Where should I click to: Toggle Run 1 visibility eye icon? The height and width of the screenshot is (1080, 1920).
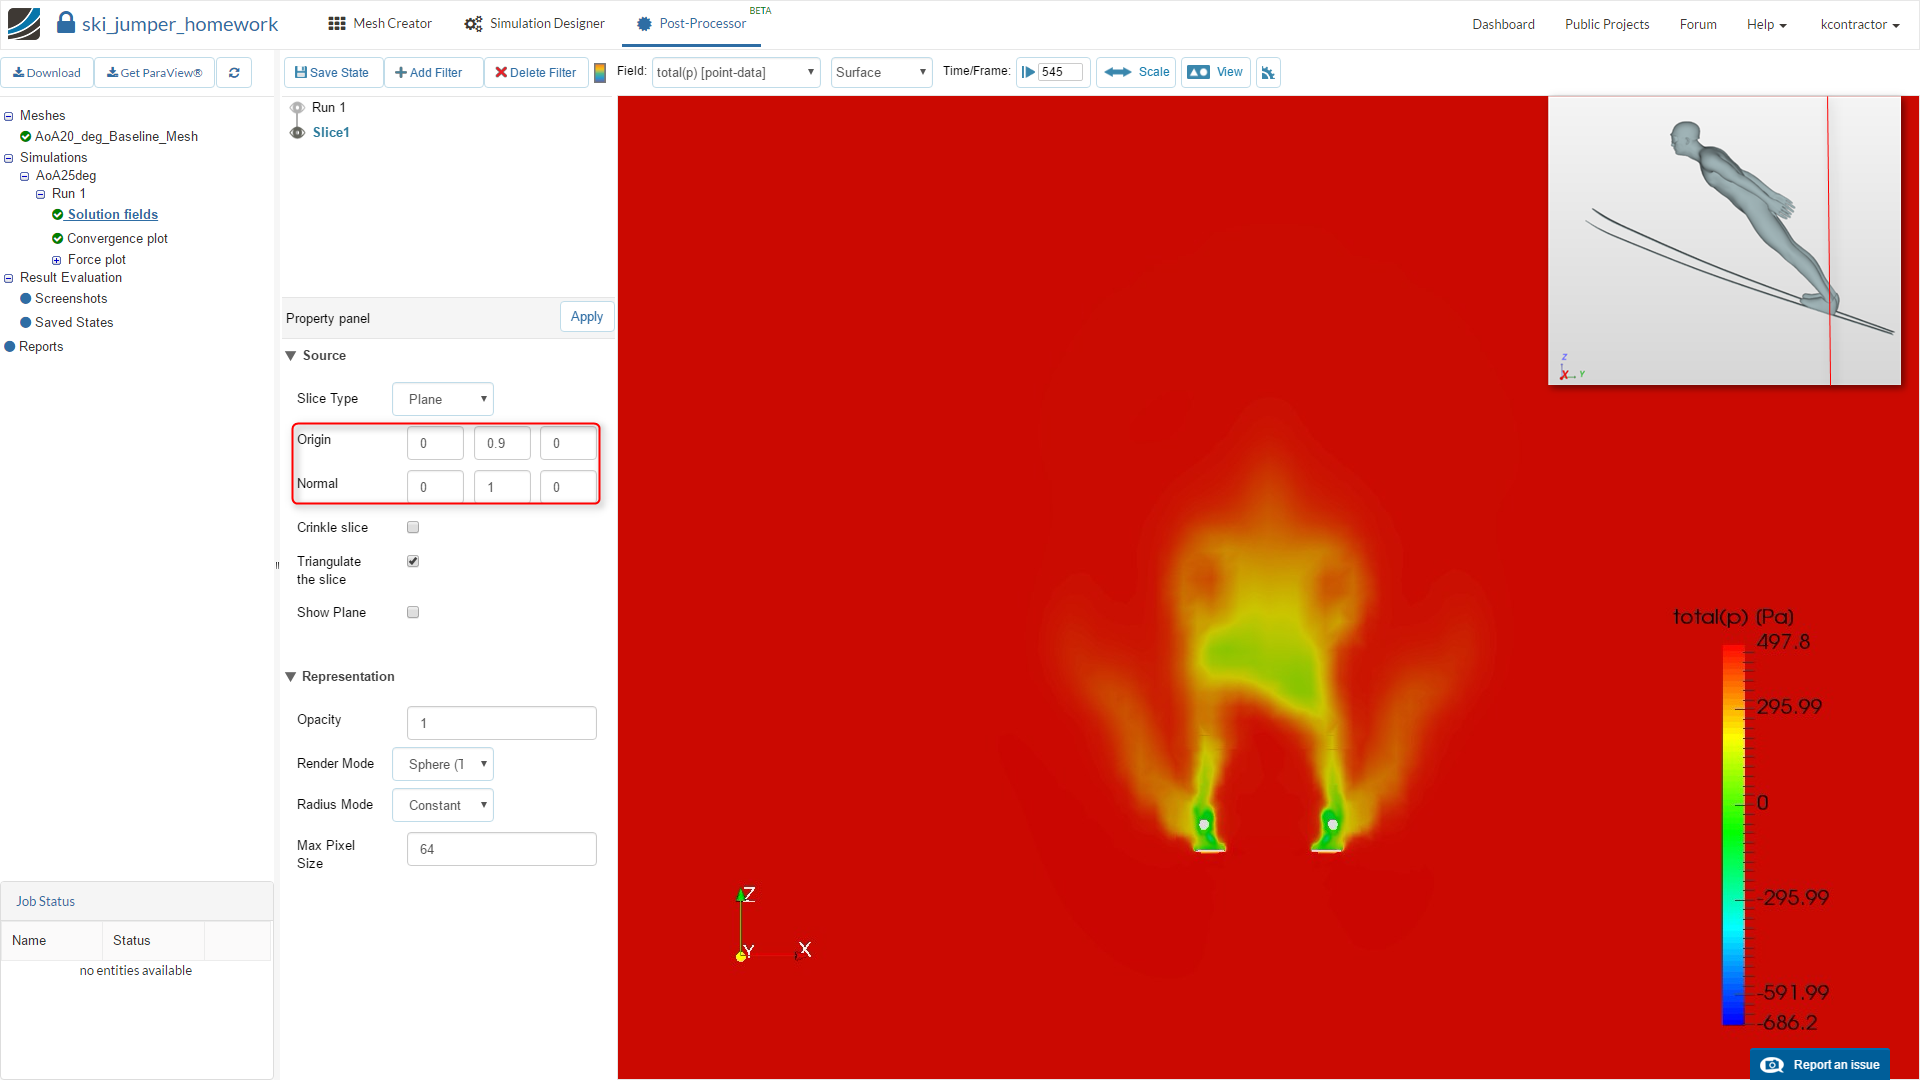pos(297,107)
